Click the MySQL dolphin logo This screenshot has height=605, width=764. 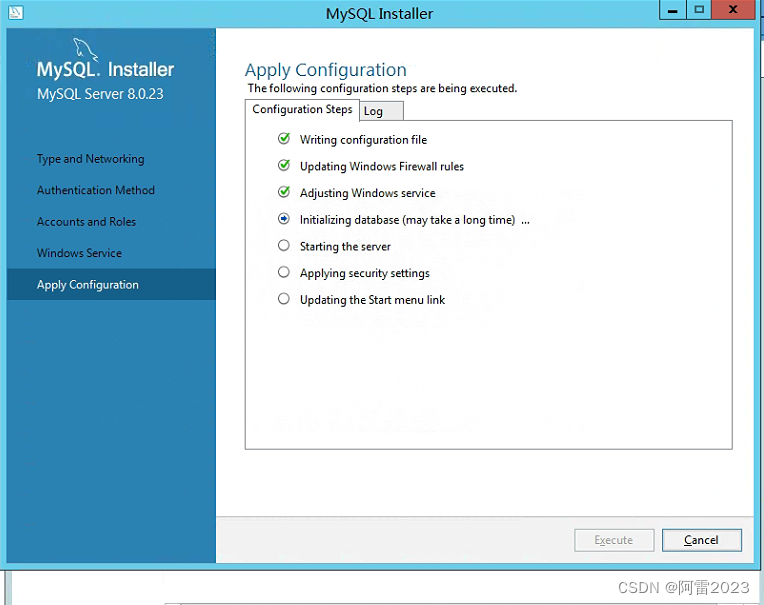point(85,49)
